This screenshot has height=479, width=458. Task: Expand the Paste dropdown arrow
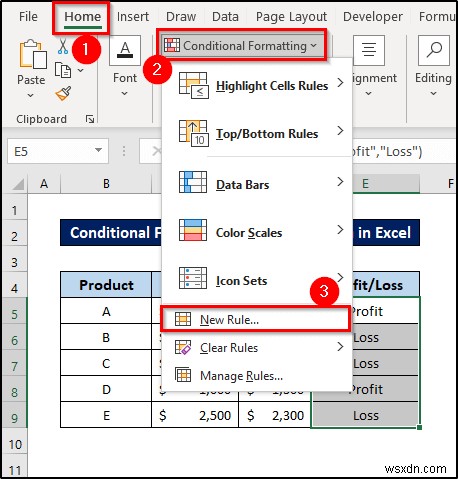(x=30, y=95)
